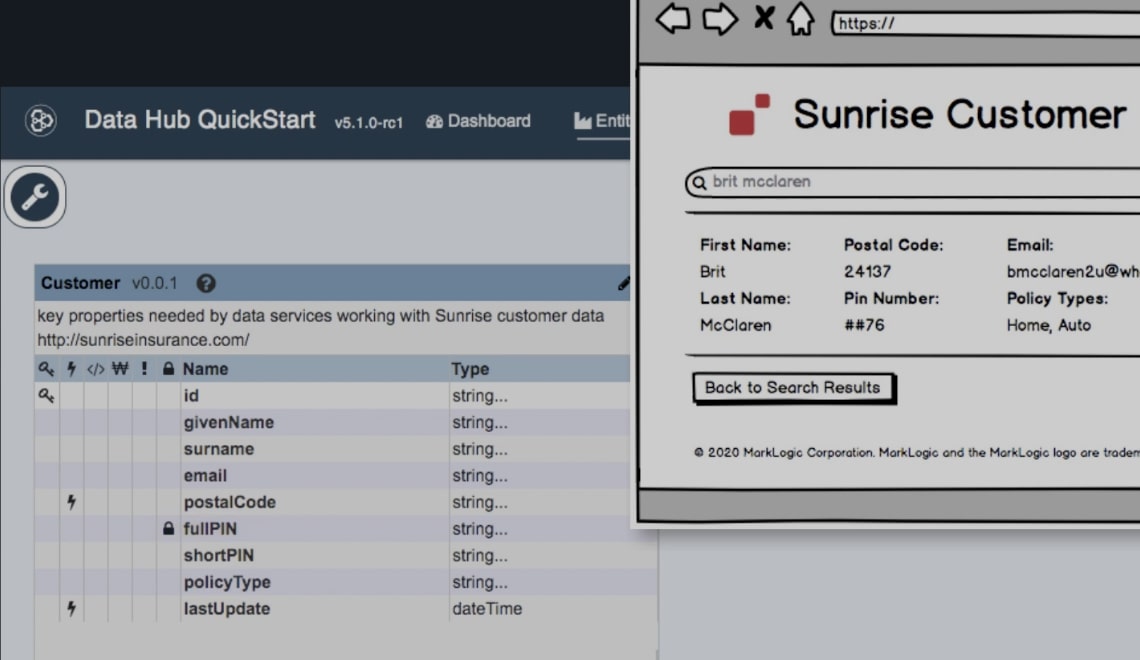The image size is (1140, 660).
Task: Open the Dashboard tab
Action: point(478,121)
